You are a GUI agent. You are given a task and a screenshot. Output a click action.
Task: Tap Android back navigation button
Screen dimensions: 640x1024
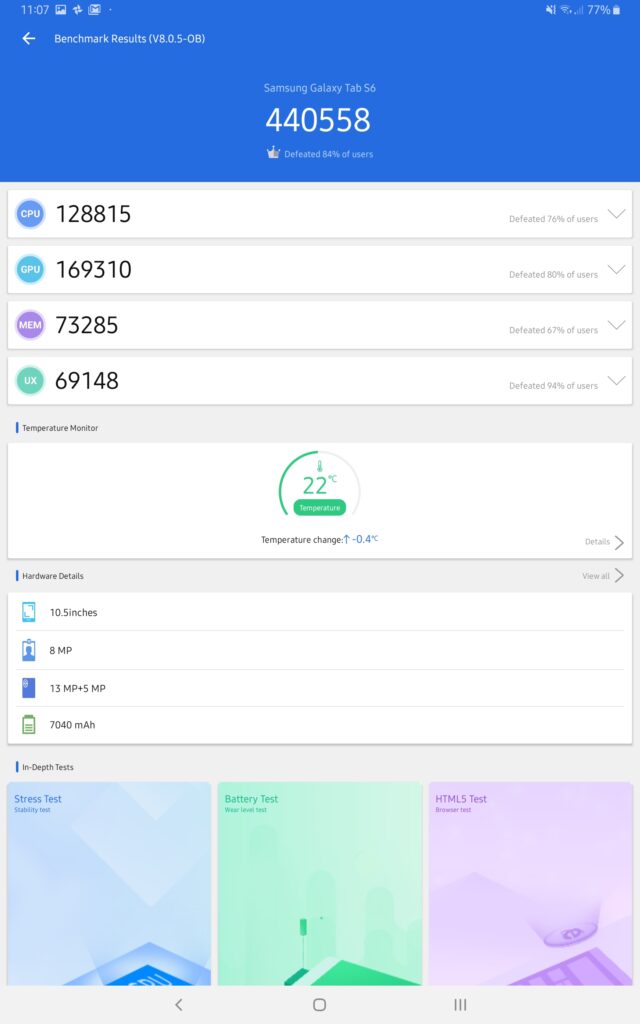(179, 1004)
